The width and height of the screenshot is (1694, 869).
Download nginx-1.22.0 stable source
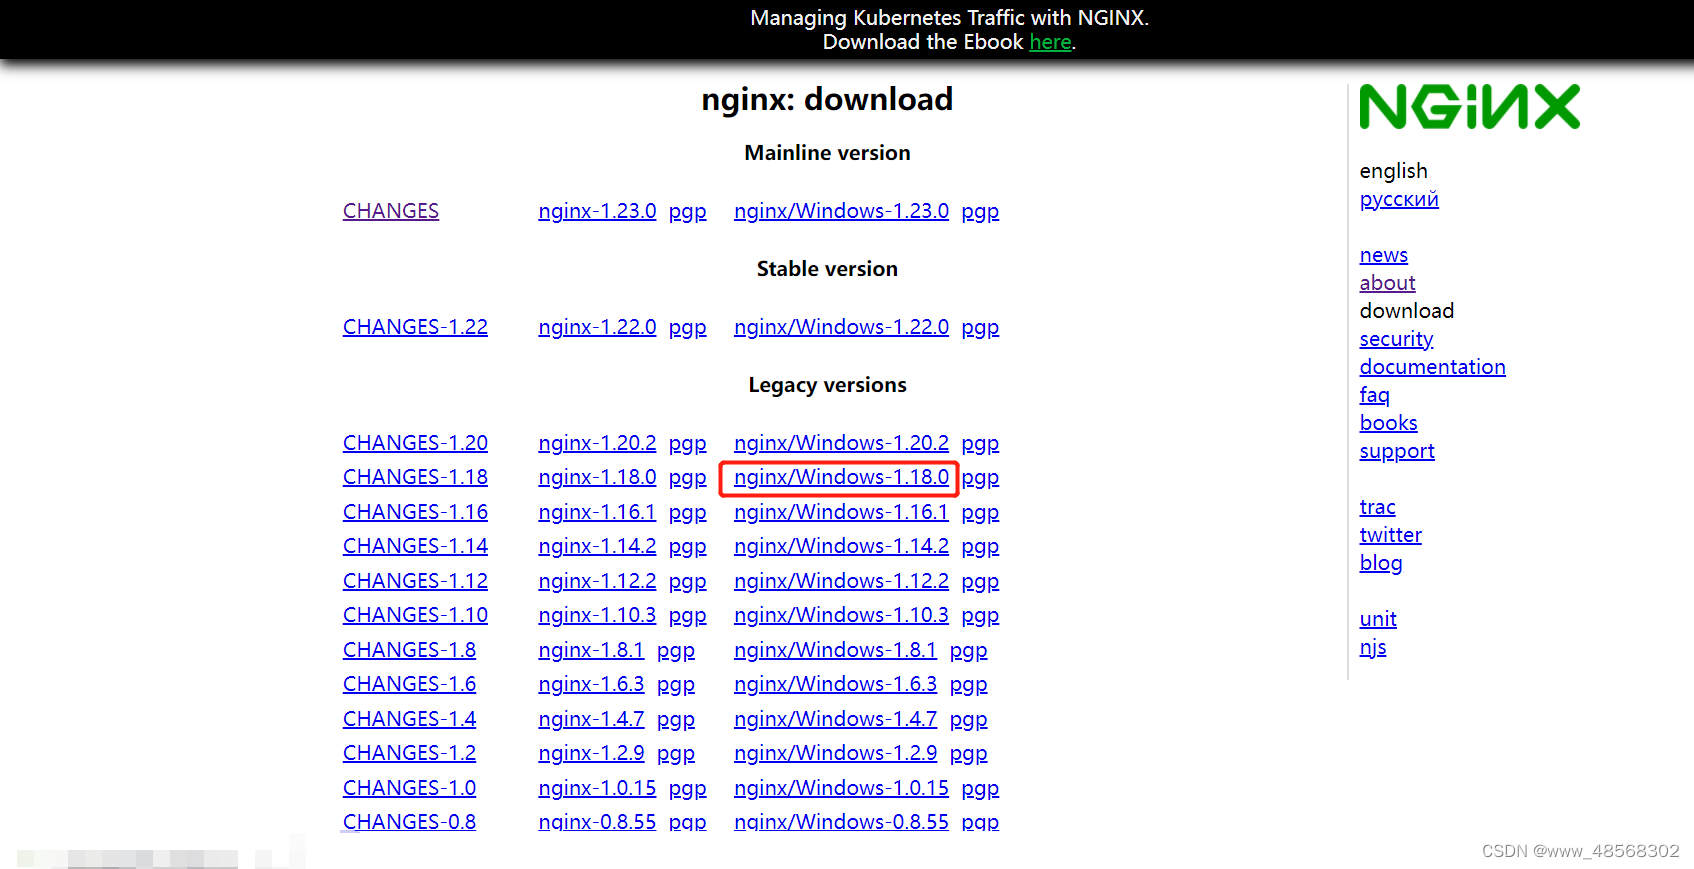[x=597, y=327]
